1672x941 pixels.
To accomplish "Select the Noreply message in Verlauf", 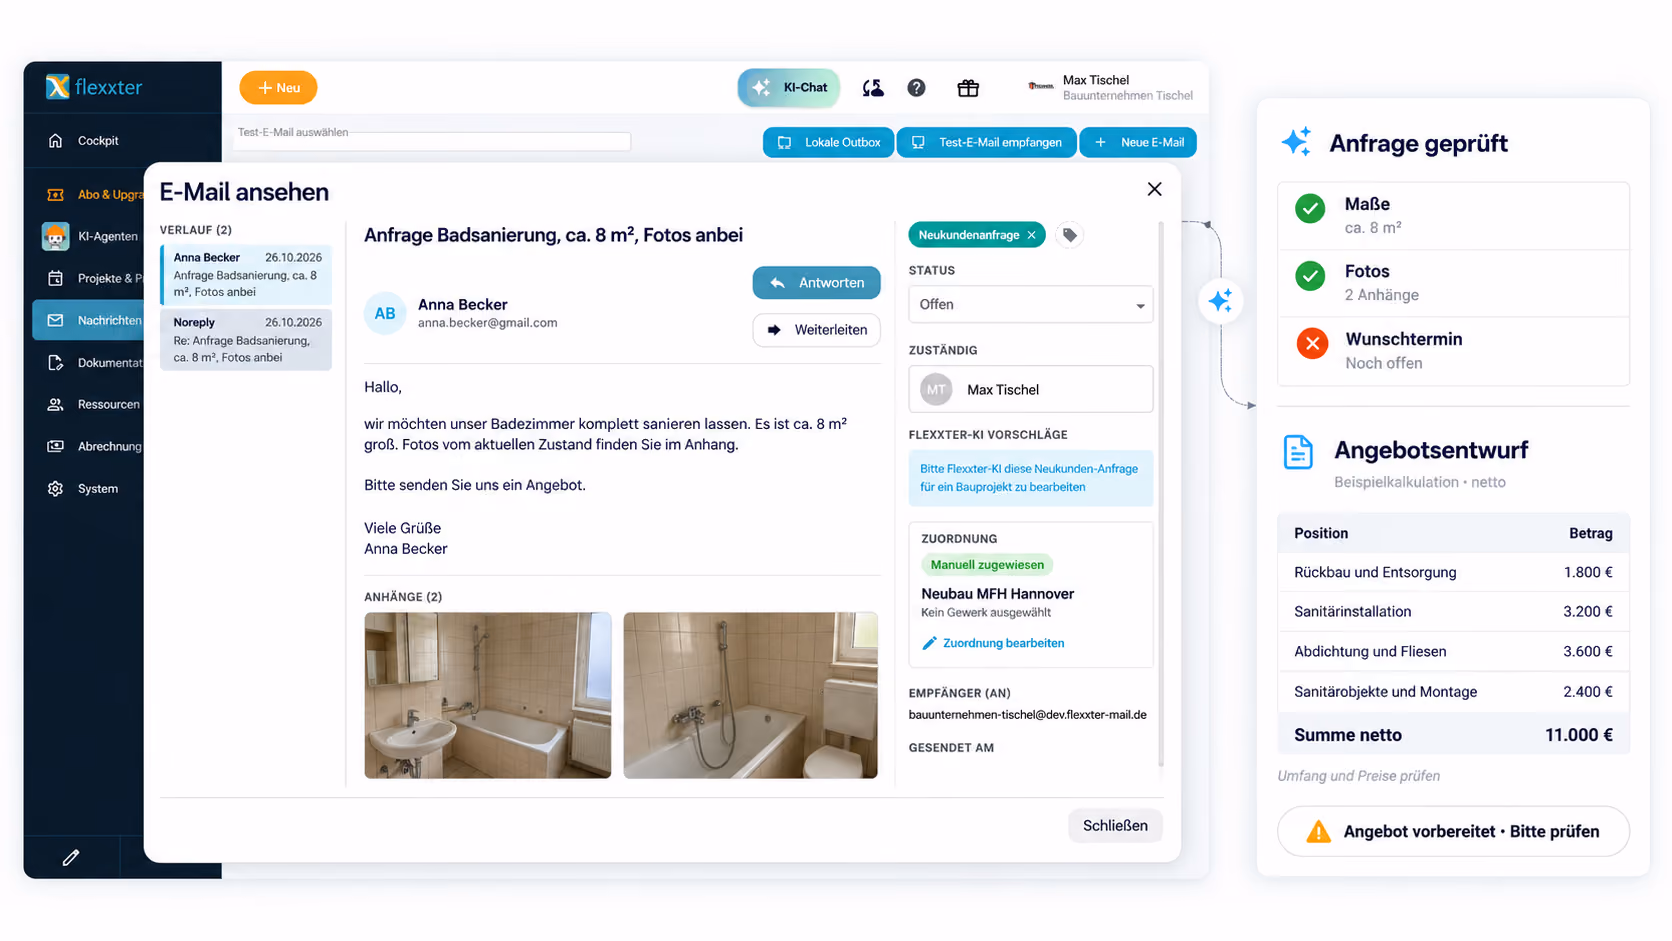I will (246, 340).
